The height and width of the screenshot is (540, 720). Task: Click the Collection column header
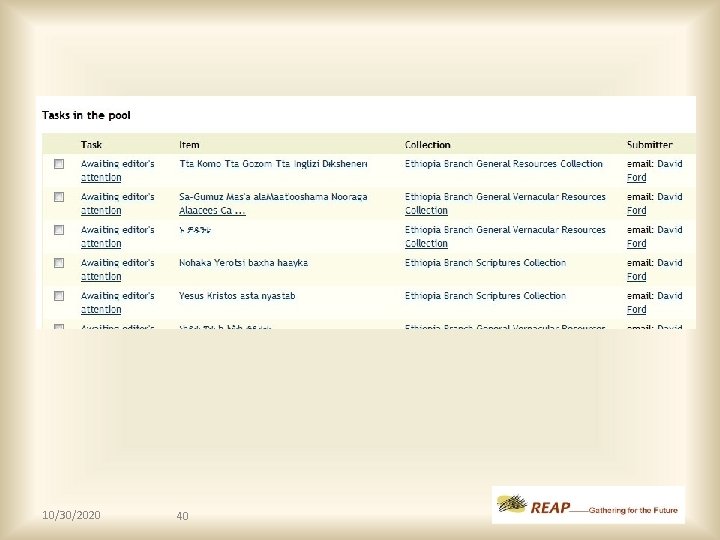click(x=428, y=145)
